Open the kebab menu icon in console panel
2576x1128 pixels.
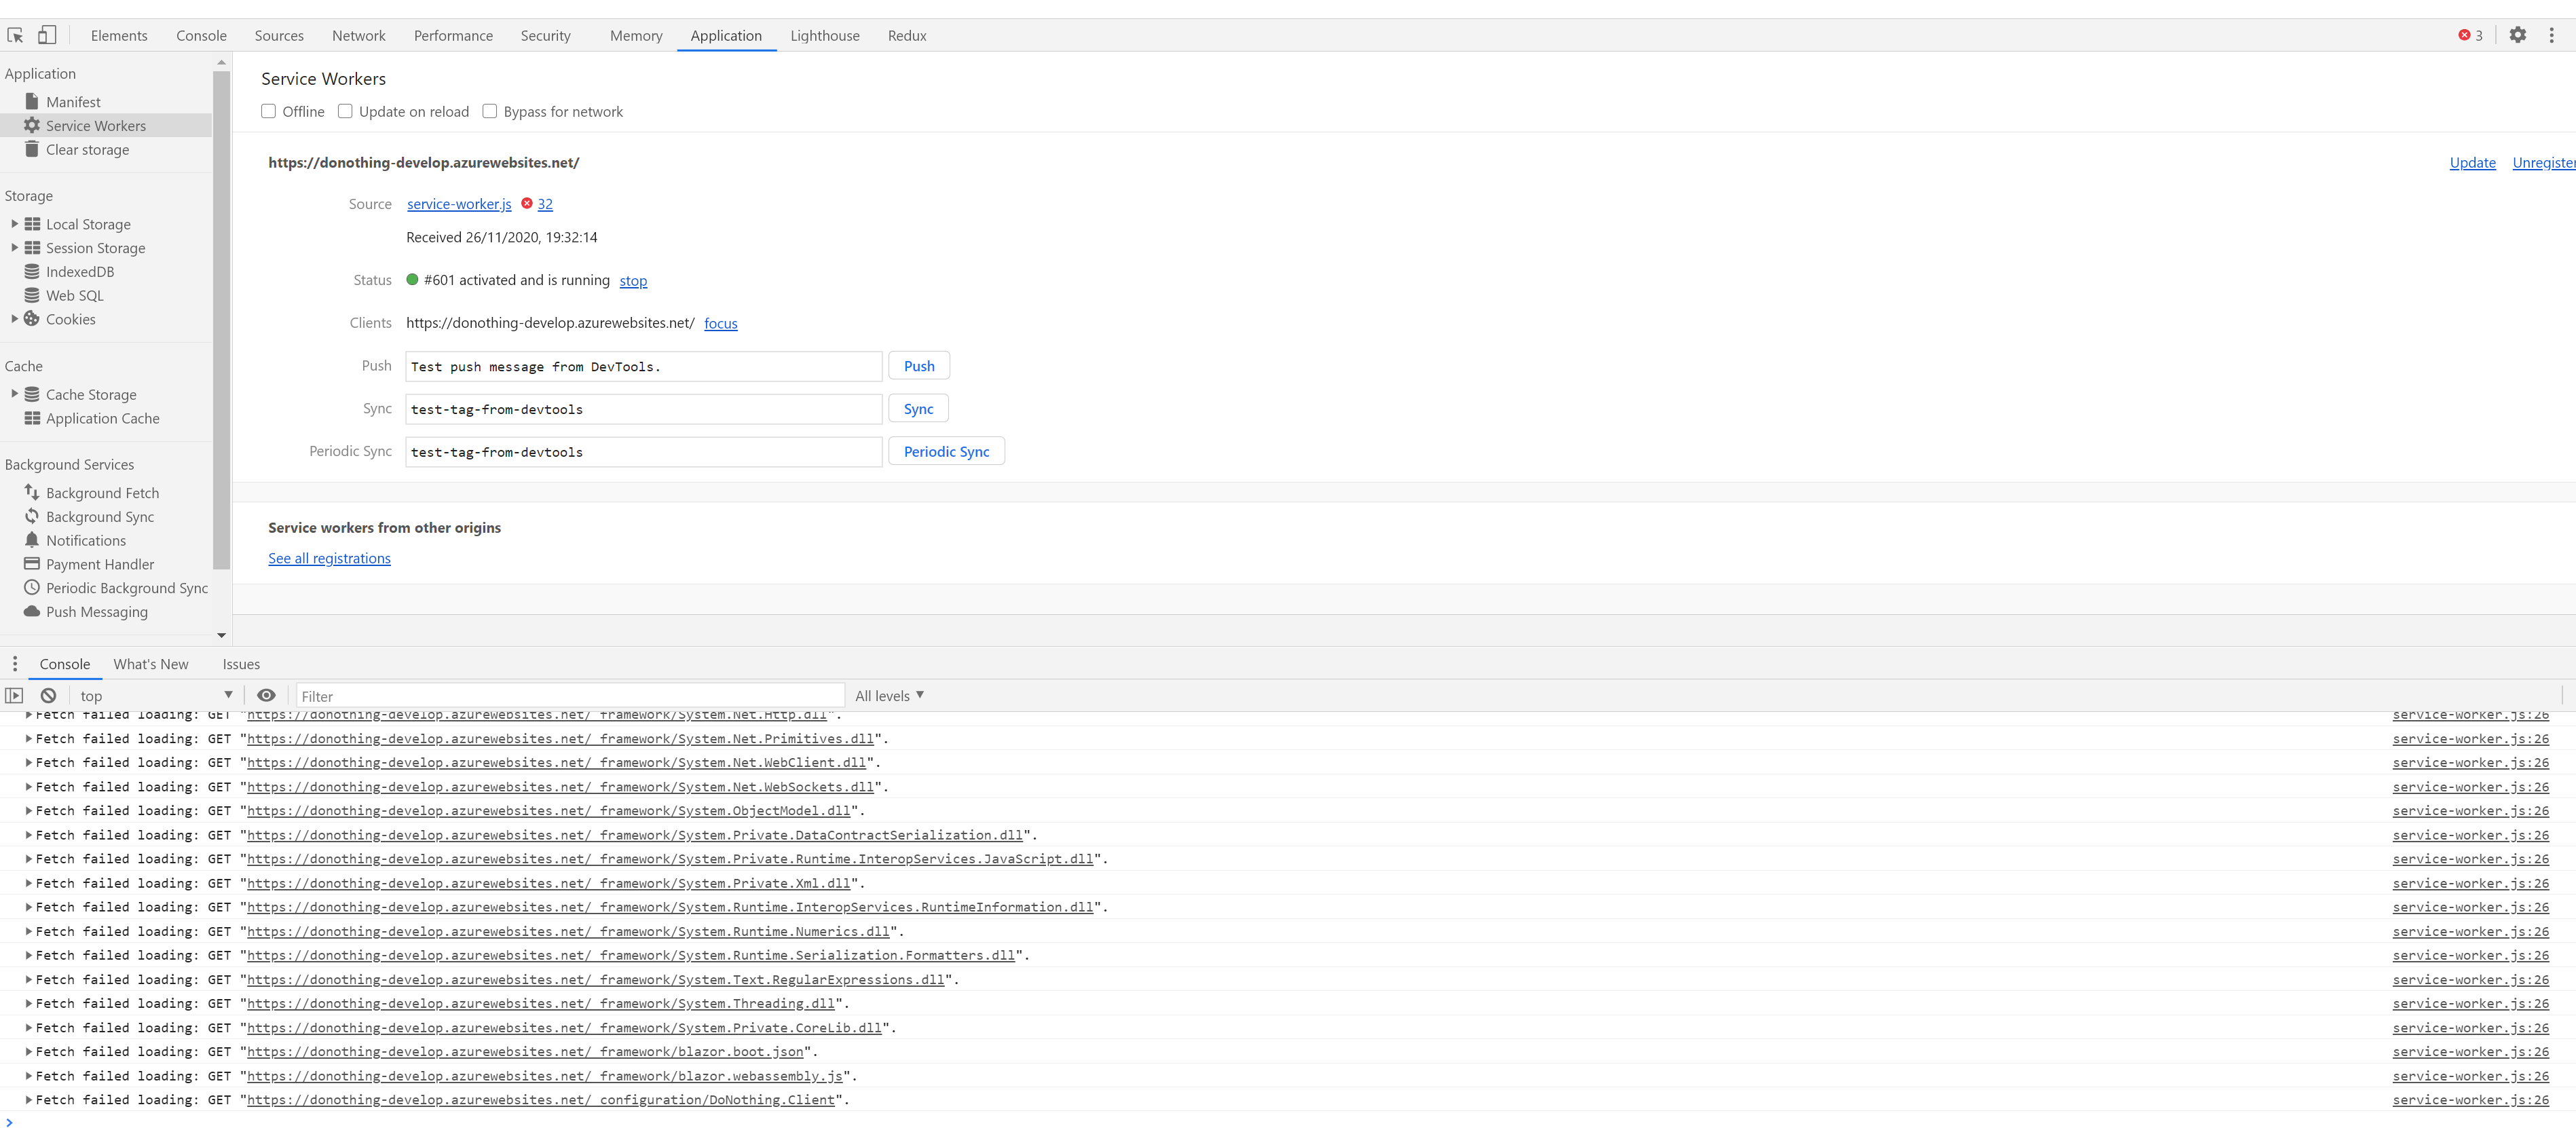[x=15, y=663]
